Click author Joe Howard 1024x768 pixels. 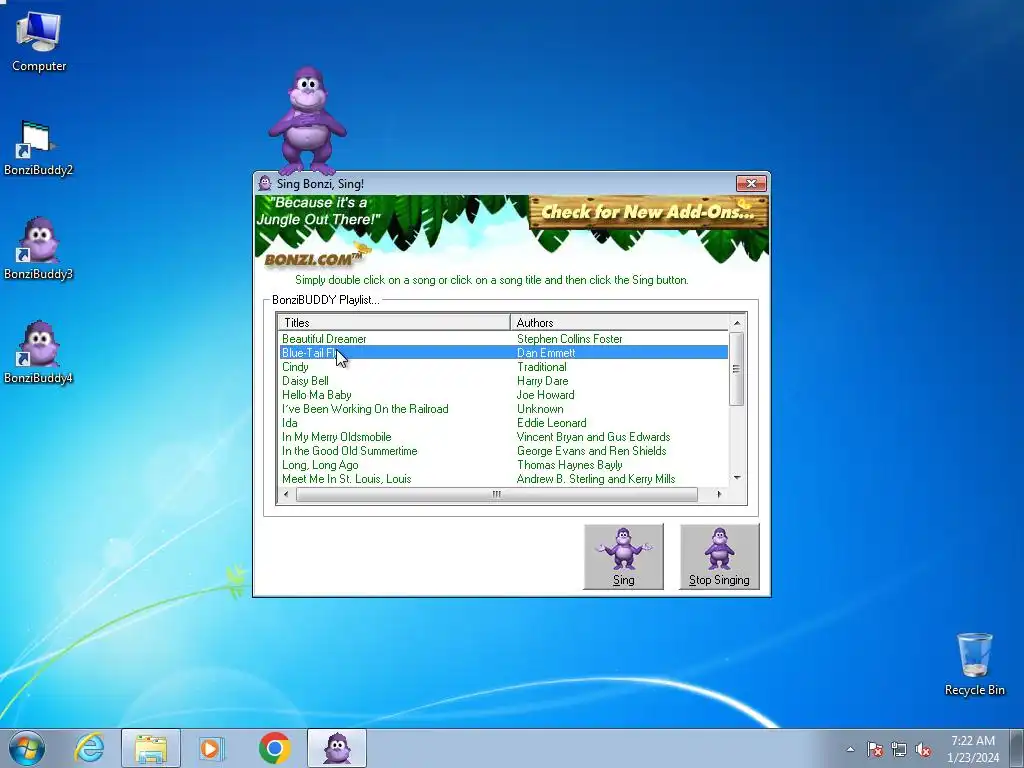click(x=545, y=395)
